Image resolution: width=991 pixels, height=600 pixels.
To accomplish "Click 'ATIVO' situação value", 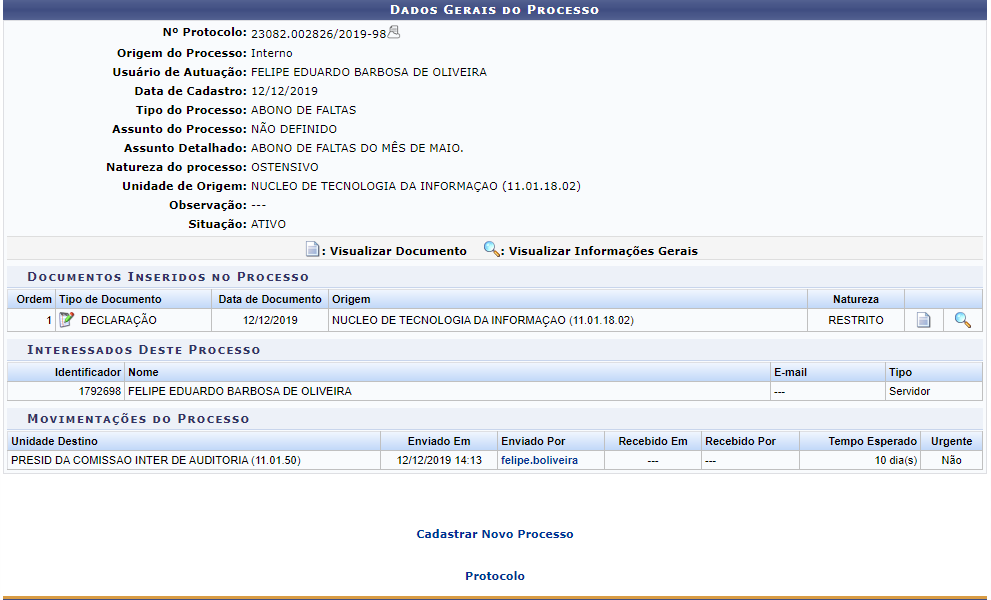I will coord(269,224).
